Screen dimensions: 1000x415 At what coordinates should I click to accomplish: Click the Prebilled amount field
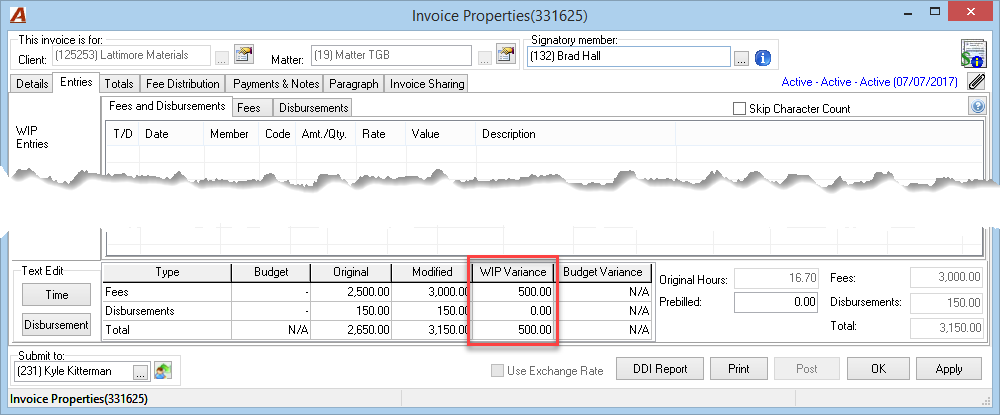point(776,302)
